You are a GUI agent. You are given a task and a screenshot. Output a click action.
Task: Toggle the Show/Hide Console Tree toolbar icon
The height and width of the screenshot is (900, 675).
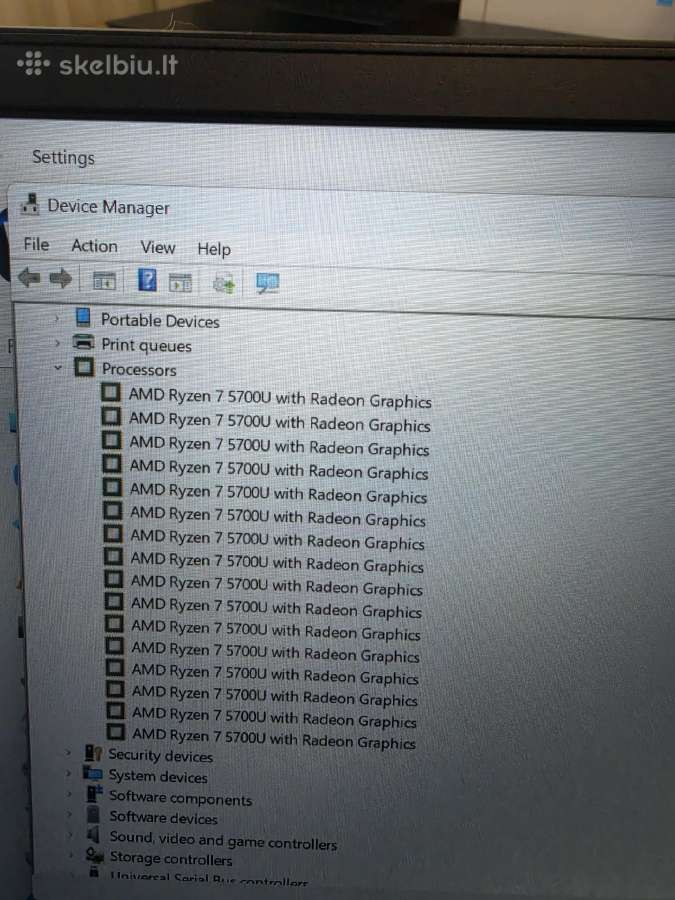coord(104,281)
